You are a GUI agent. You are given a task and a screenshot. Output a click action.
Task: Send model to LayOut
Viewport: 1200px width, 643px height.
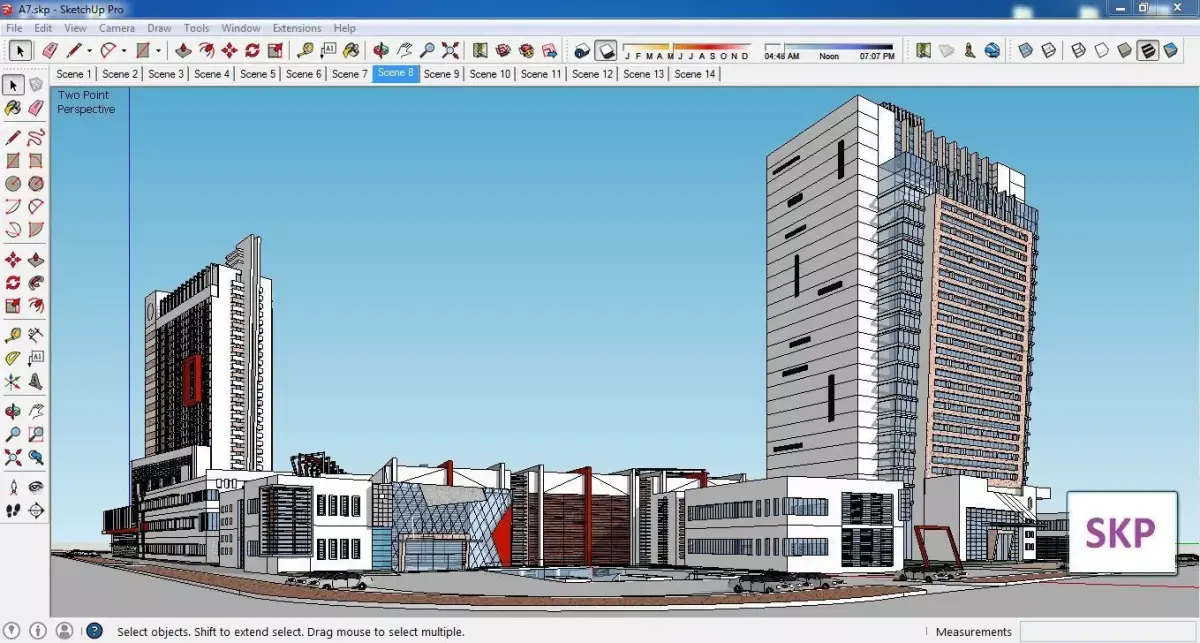pyautogui.click(x=549, y=50)
